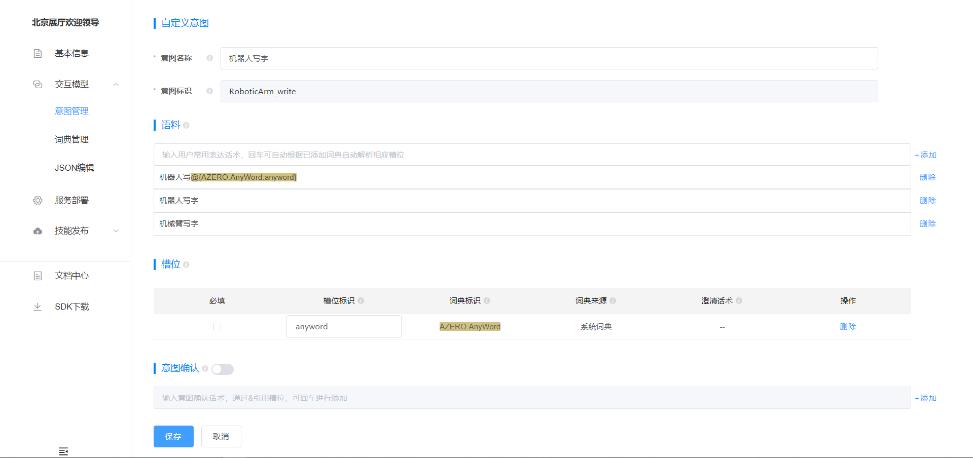Screen dimensions: 973x458
Task: Click the help icon next to 意图确认
Action: tap(205, 369)
